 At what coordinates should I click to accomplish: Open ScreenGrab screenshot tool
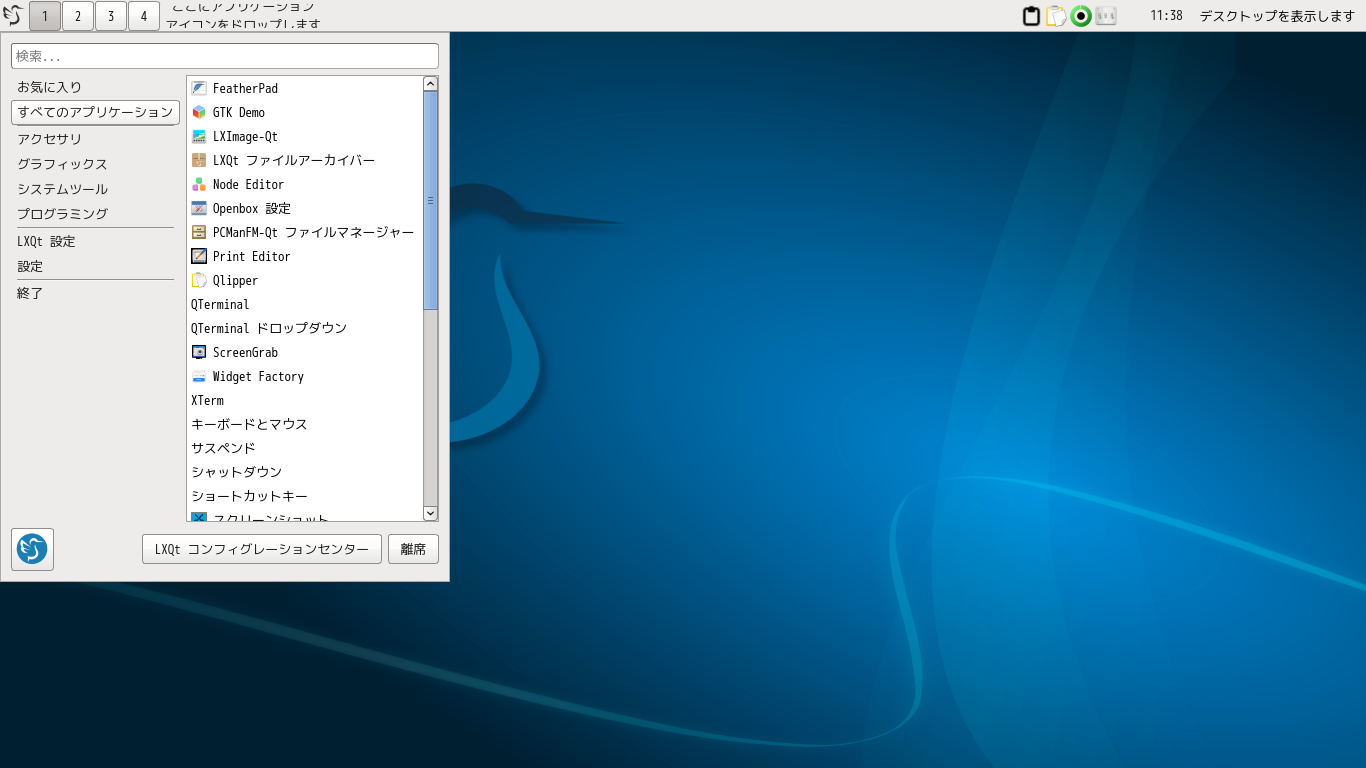245,353
